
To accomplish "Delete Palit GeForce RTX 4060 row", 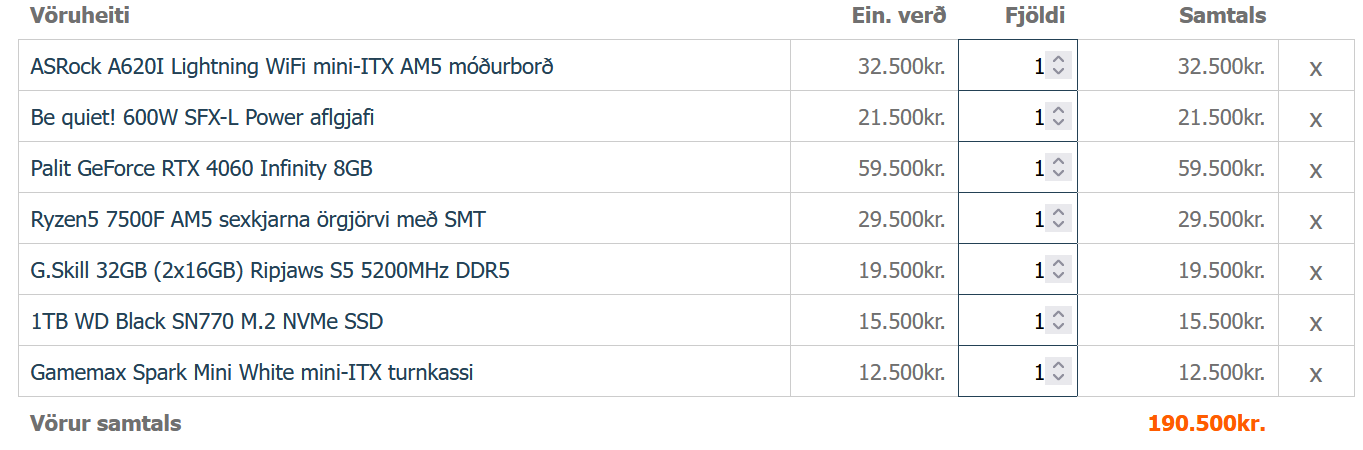I will pos(1316,170).
